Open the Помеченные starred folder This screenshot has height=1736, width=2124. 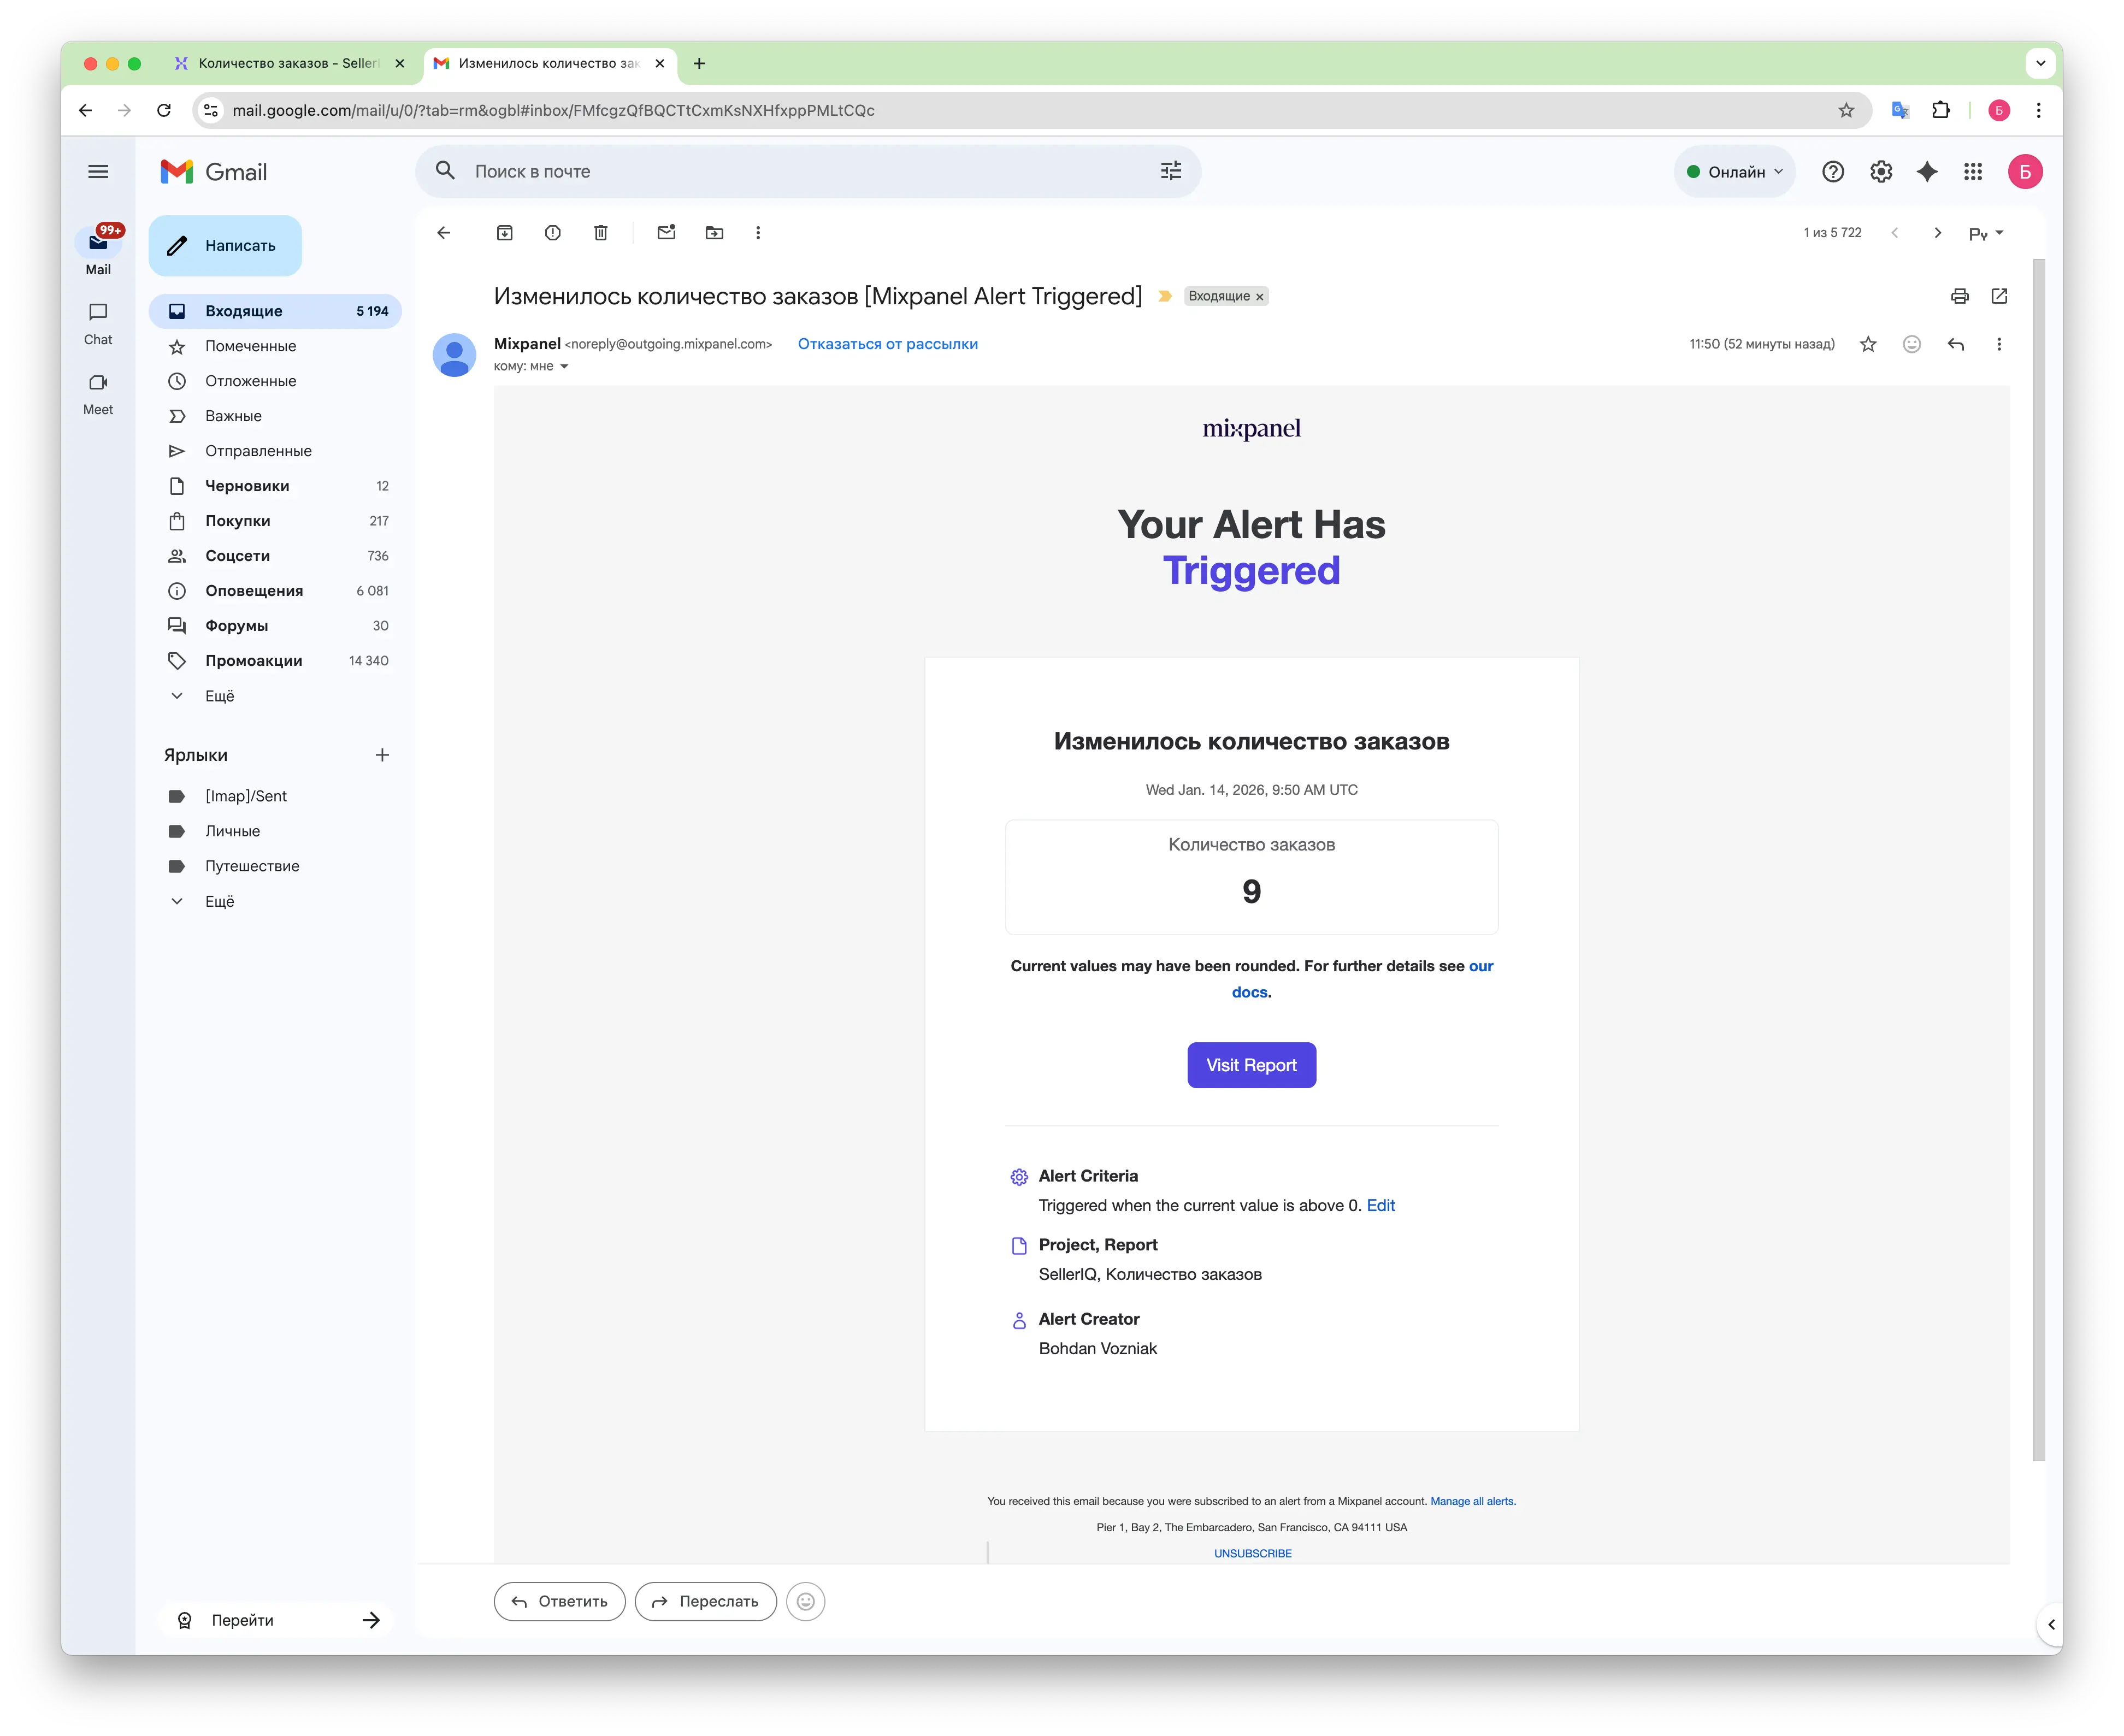(275, 346)
